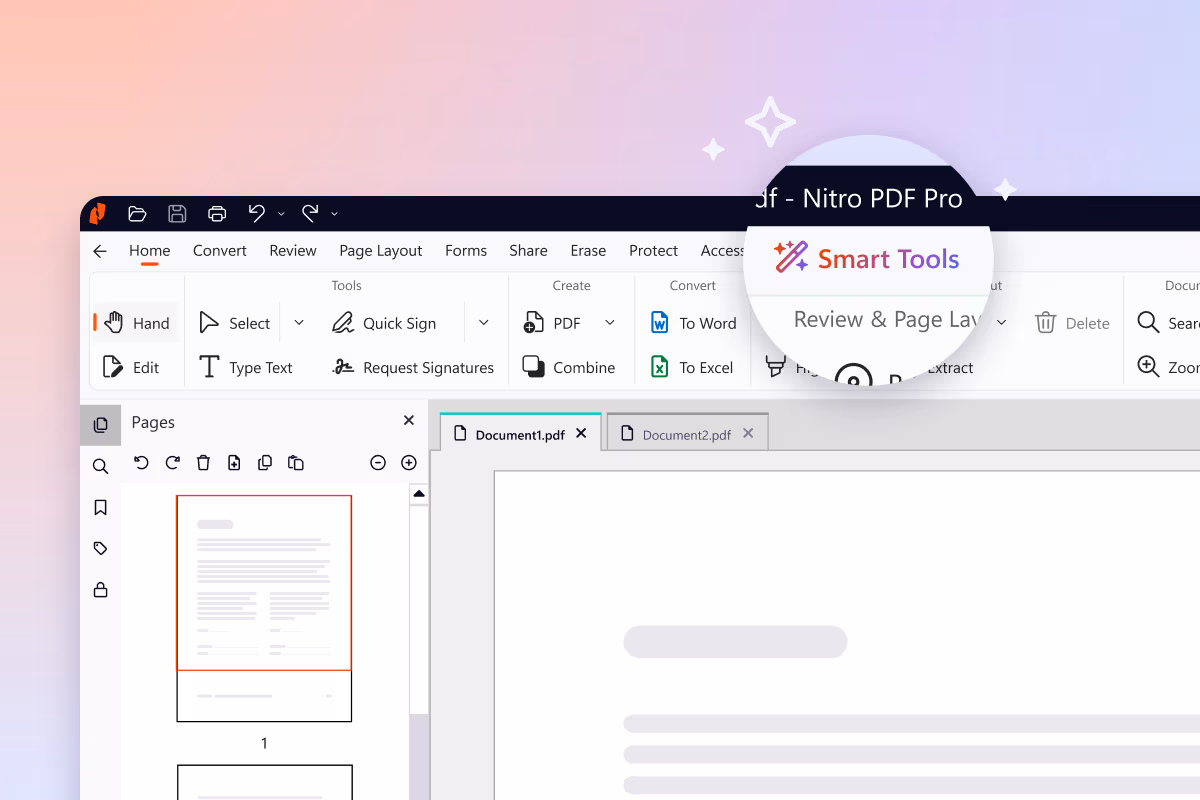This screenshot has height=800, width=1200.
Task: Print the document via the printer icon
Action: coord(217,213)
